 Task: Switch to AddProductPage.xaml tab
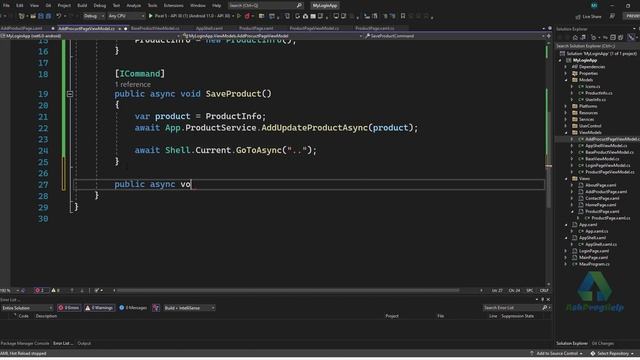22,29
